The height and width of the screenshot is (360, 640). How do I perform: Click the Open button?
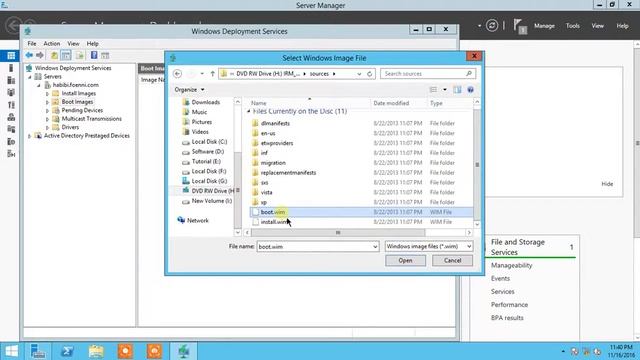click(405, 260)
